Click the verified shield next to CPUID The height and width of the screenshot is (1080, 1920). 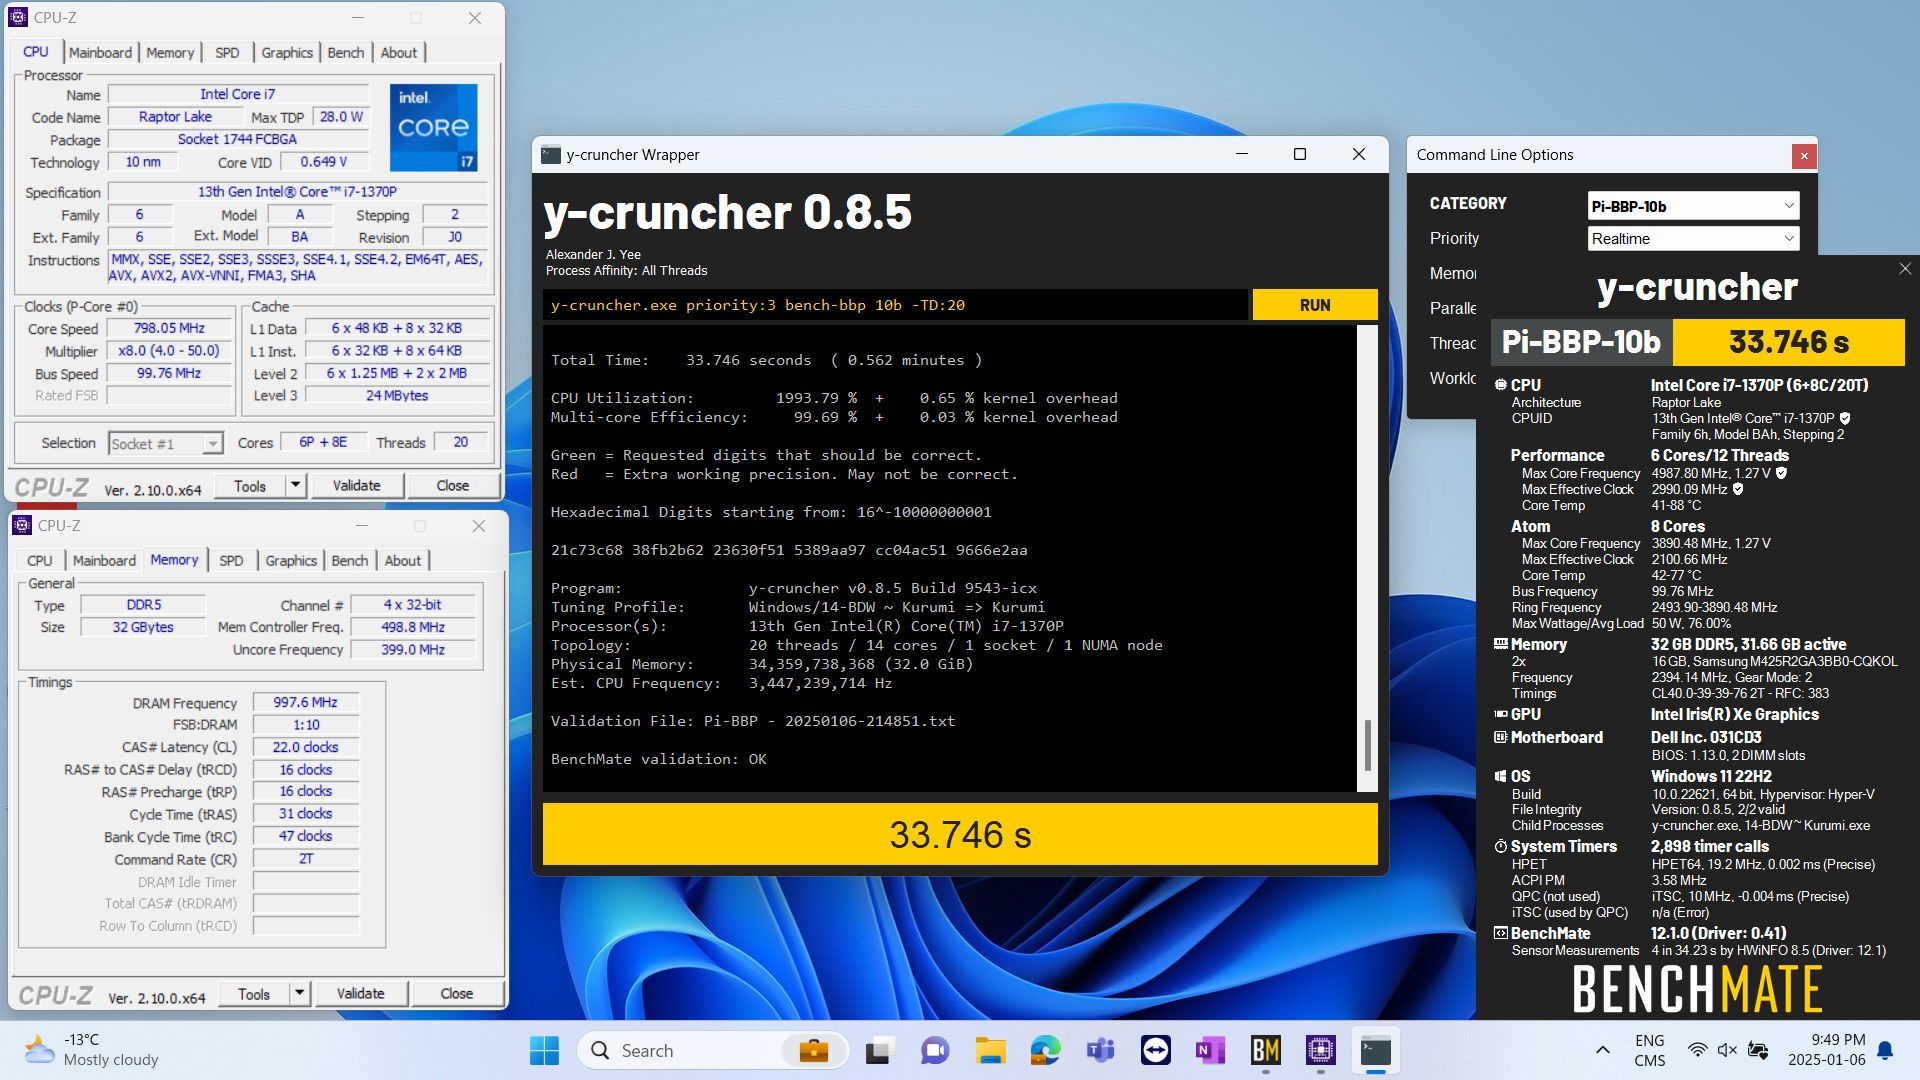tap(1845, 418)
